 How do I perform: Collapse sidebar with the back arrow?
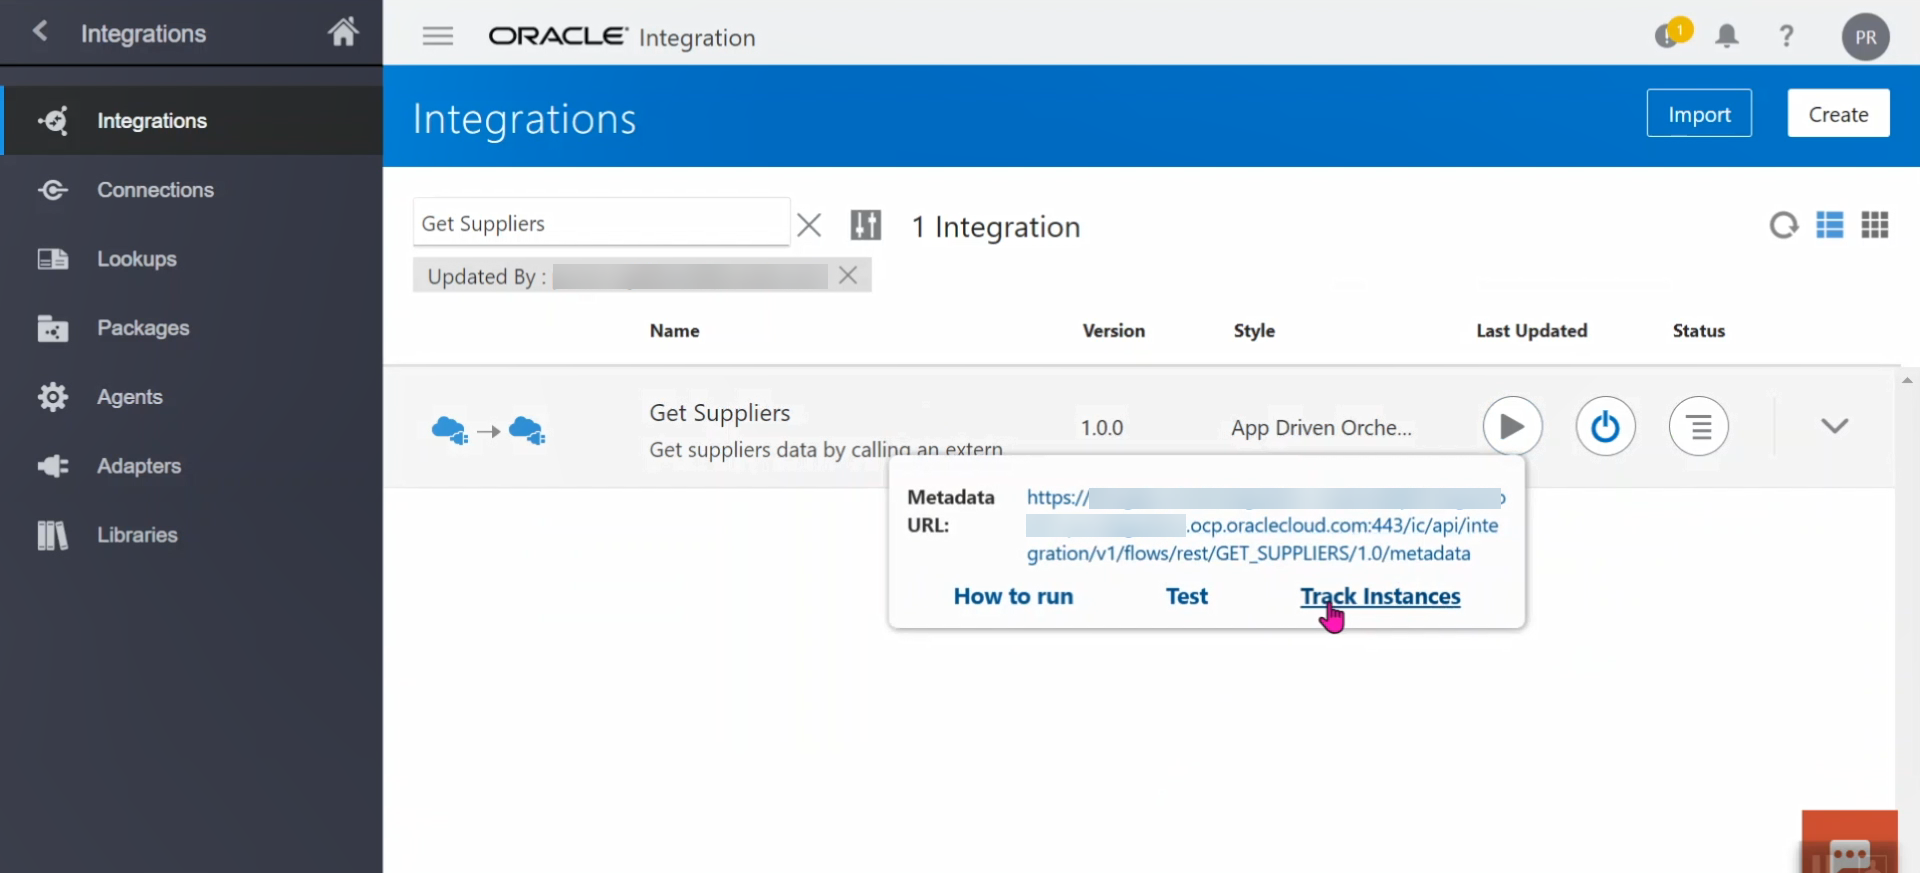pos(40,32)
